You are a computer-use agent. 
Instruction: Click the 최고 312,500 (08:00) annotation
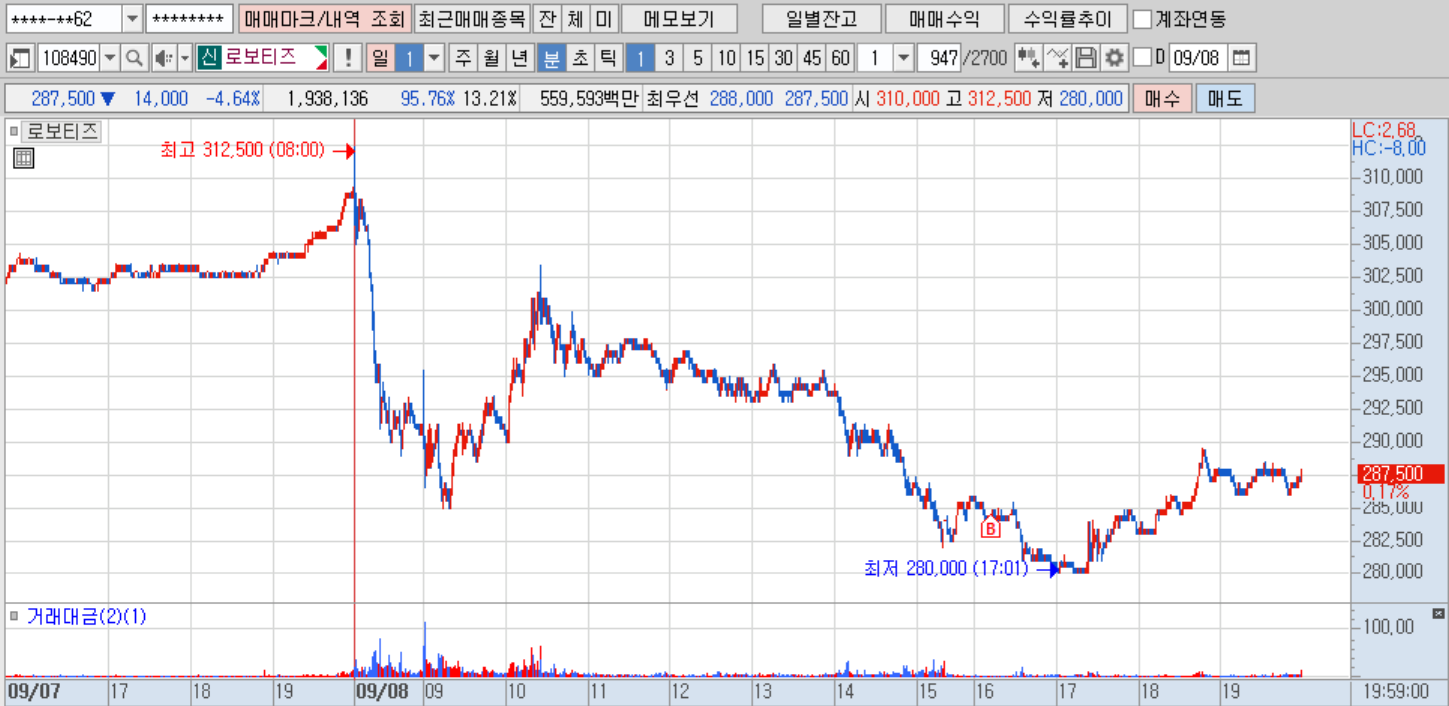(243, 150)
